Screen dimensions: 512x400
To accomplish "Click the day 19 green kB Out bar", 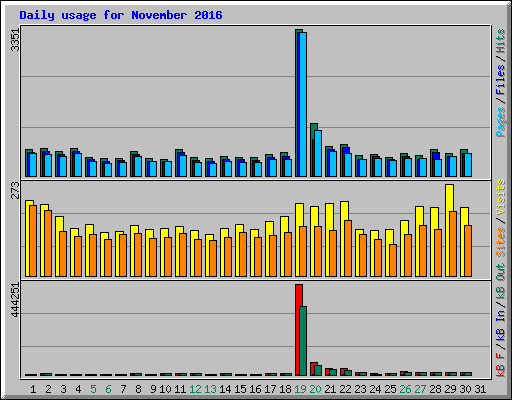I will 303,341.
